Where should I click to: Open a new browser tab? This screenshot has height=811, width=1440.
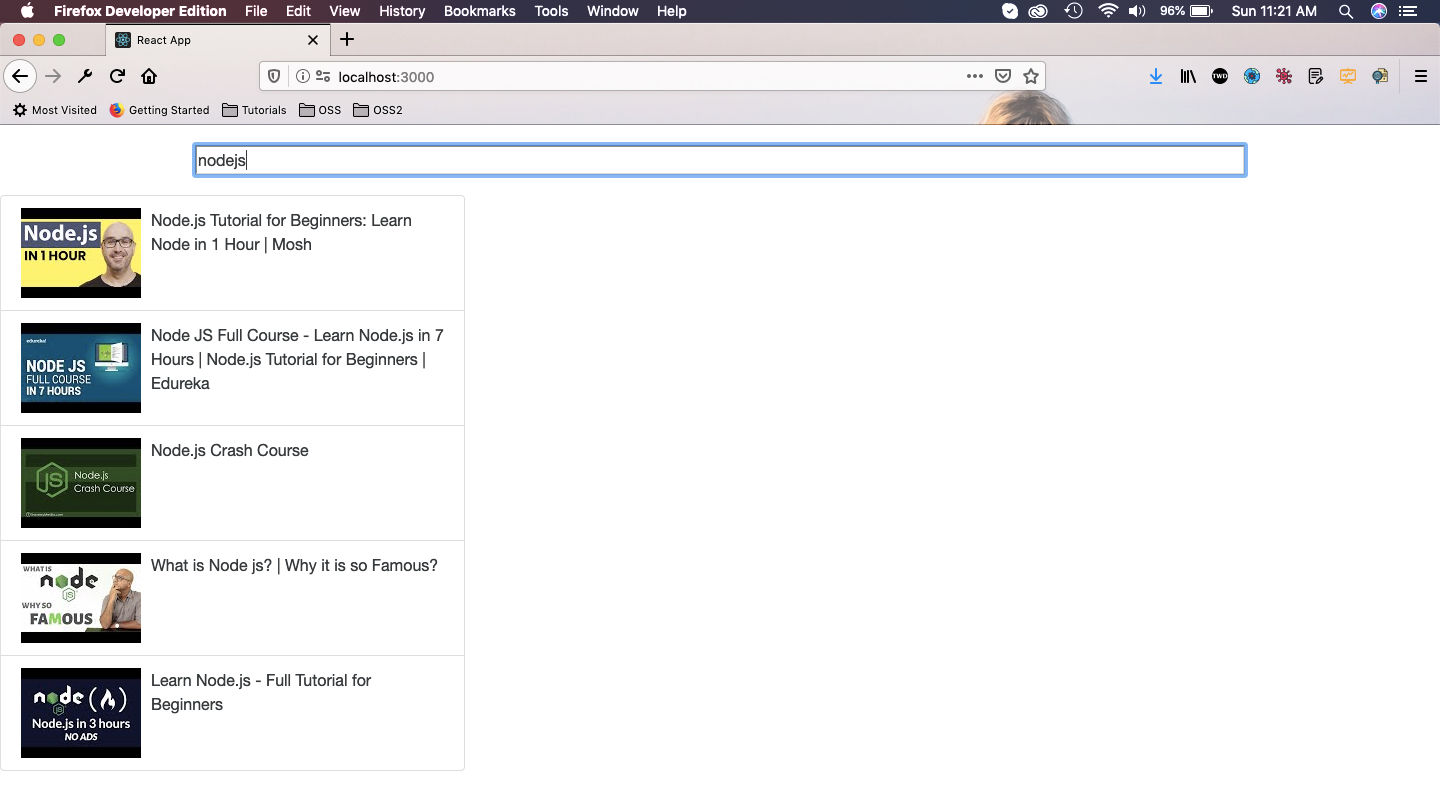[x=347, y=40]
